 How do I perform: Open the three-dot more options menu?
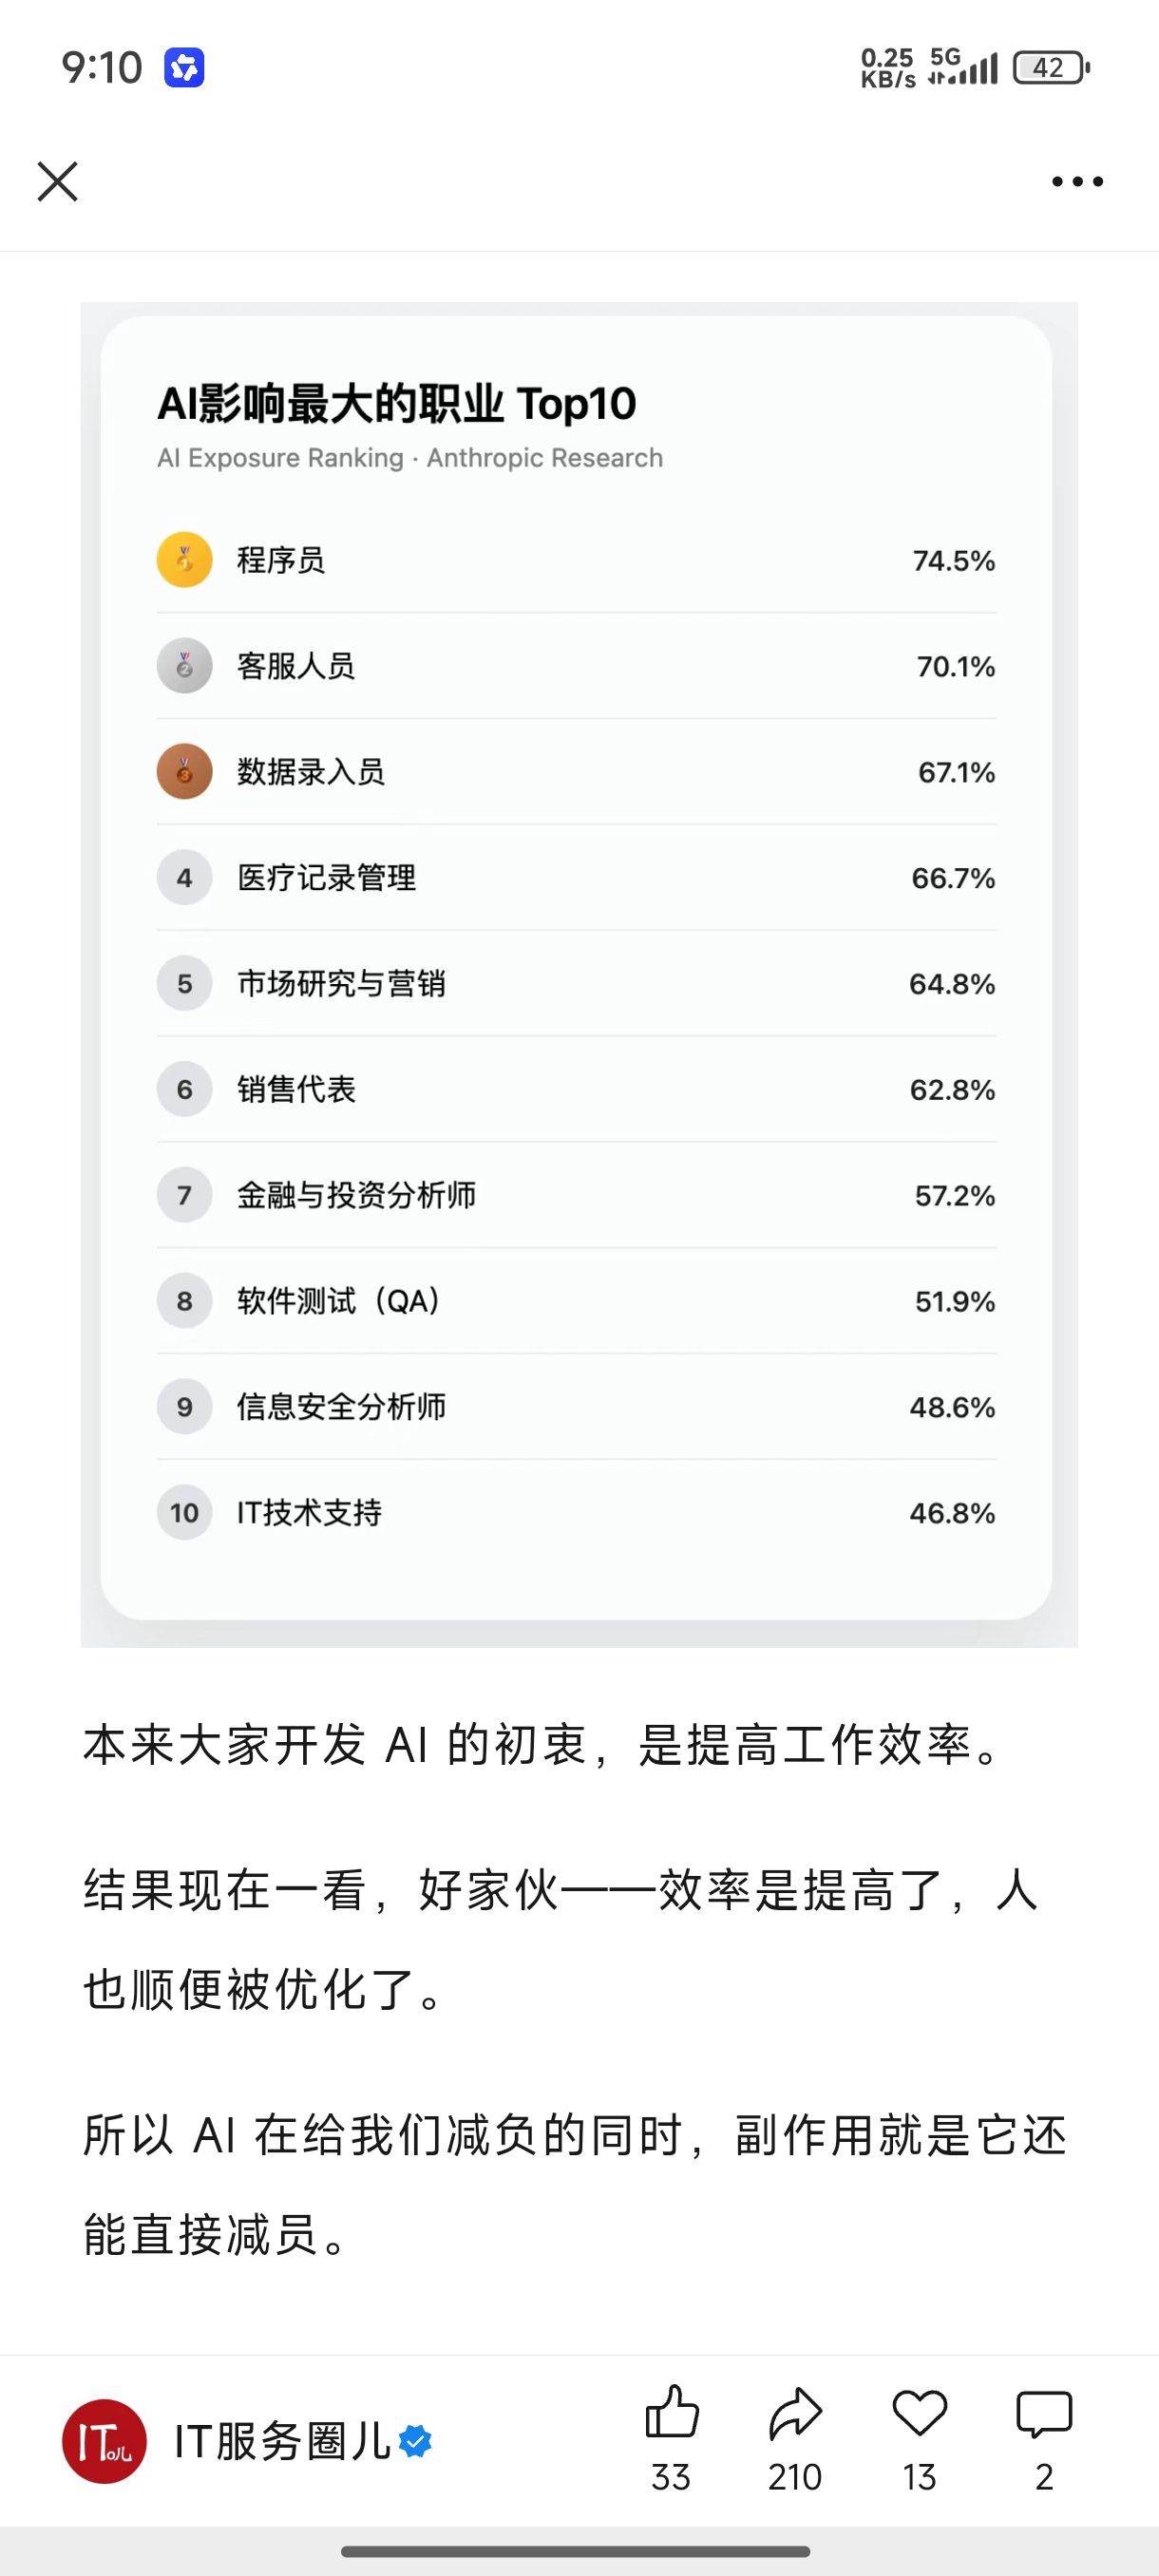[x=1077, y=182]
